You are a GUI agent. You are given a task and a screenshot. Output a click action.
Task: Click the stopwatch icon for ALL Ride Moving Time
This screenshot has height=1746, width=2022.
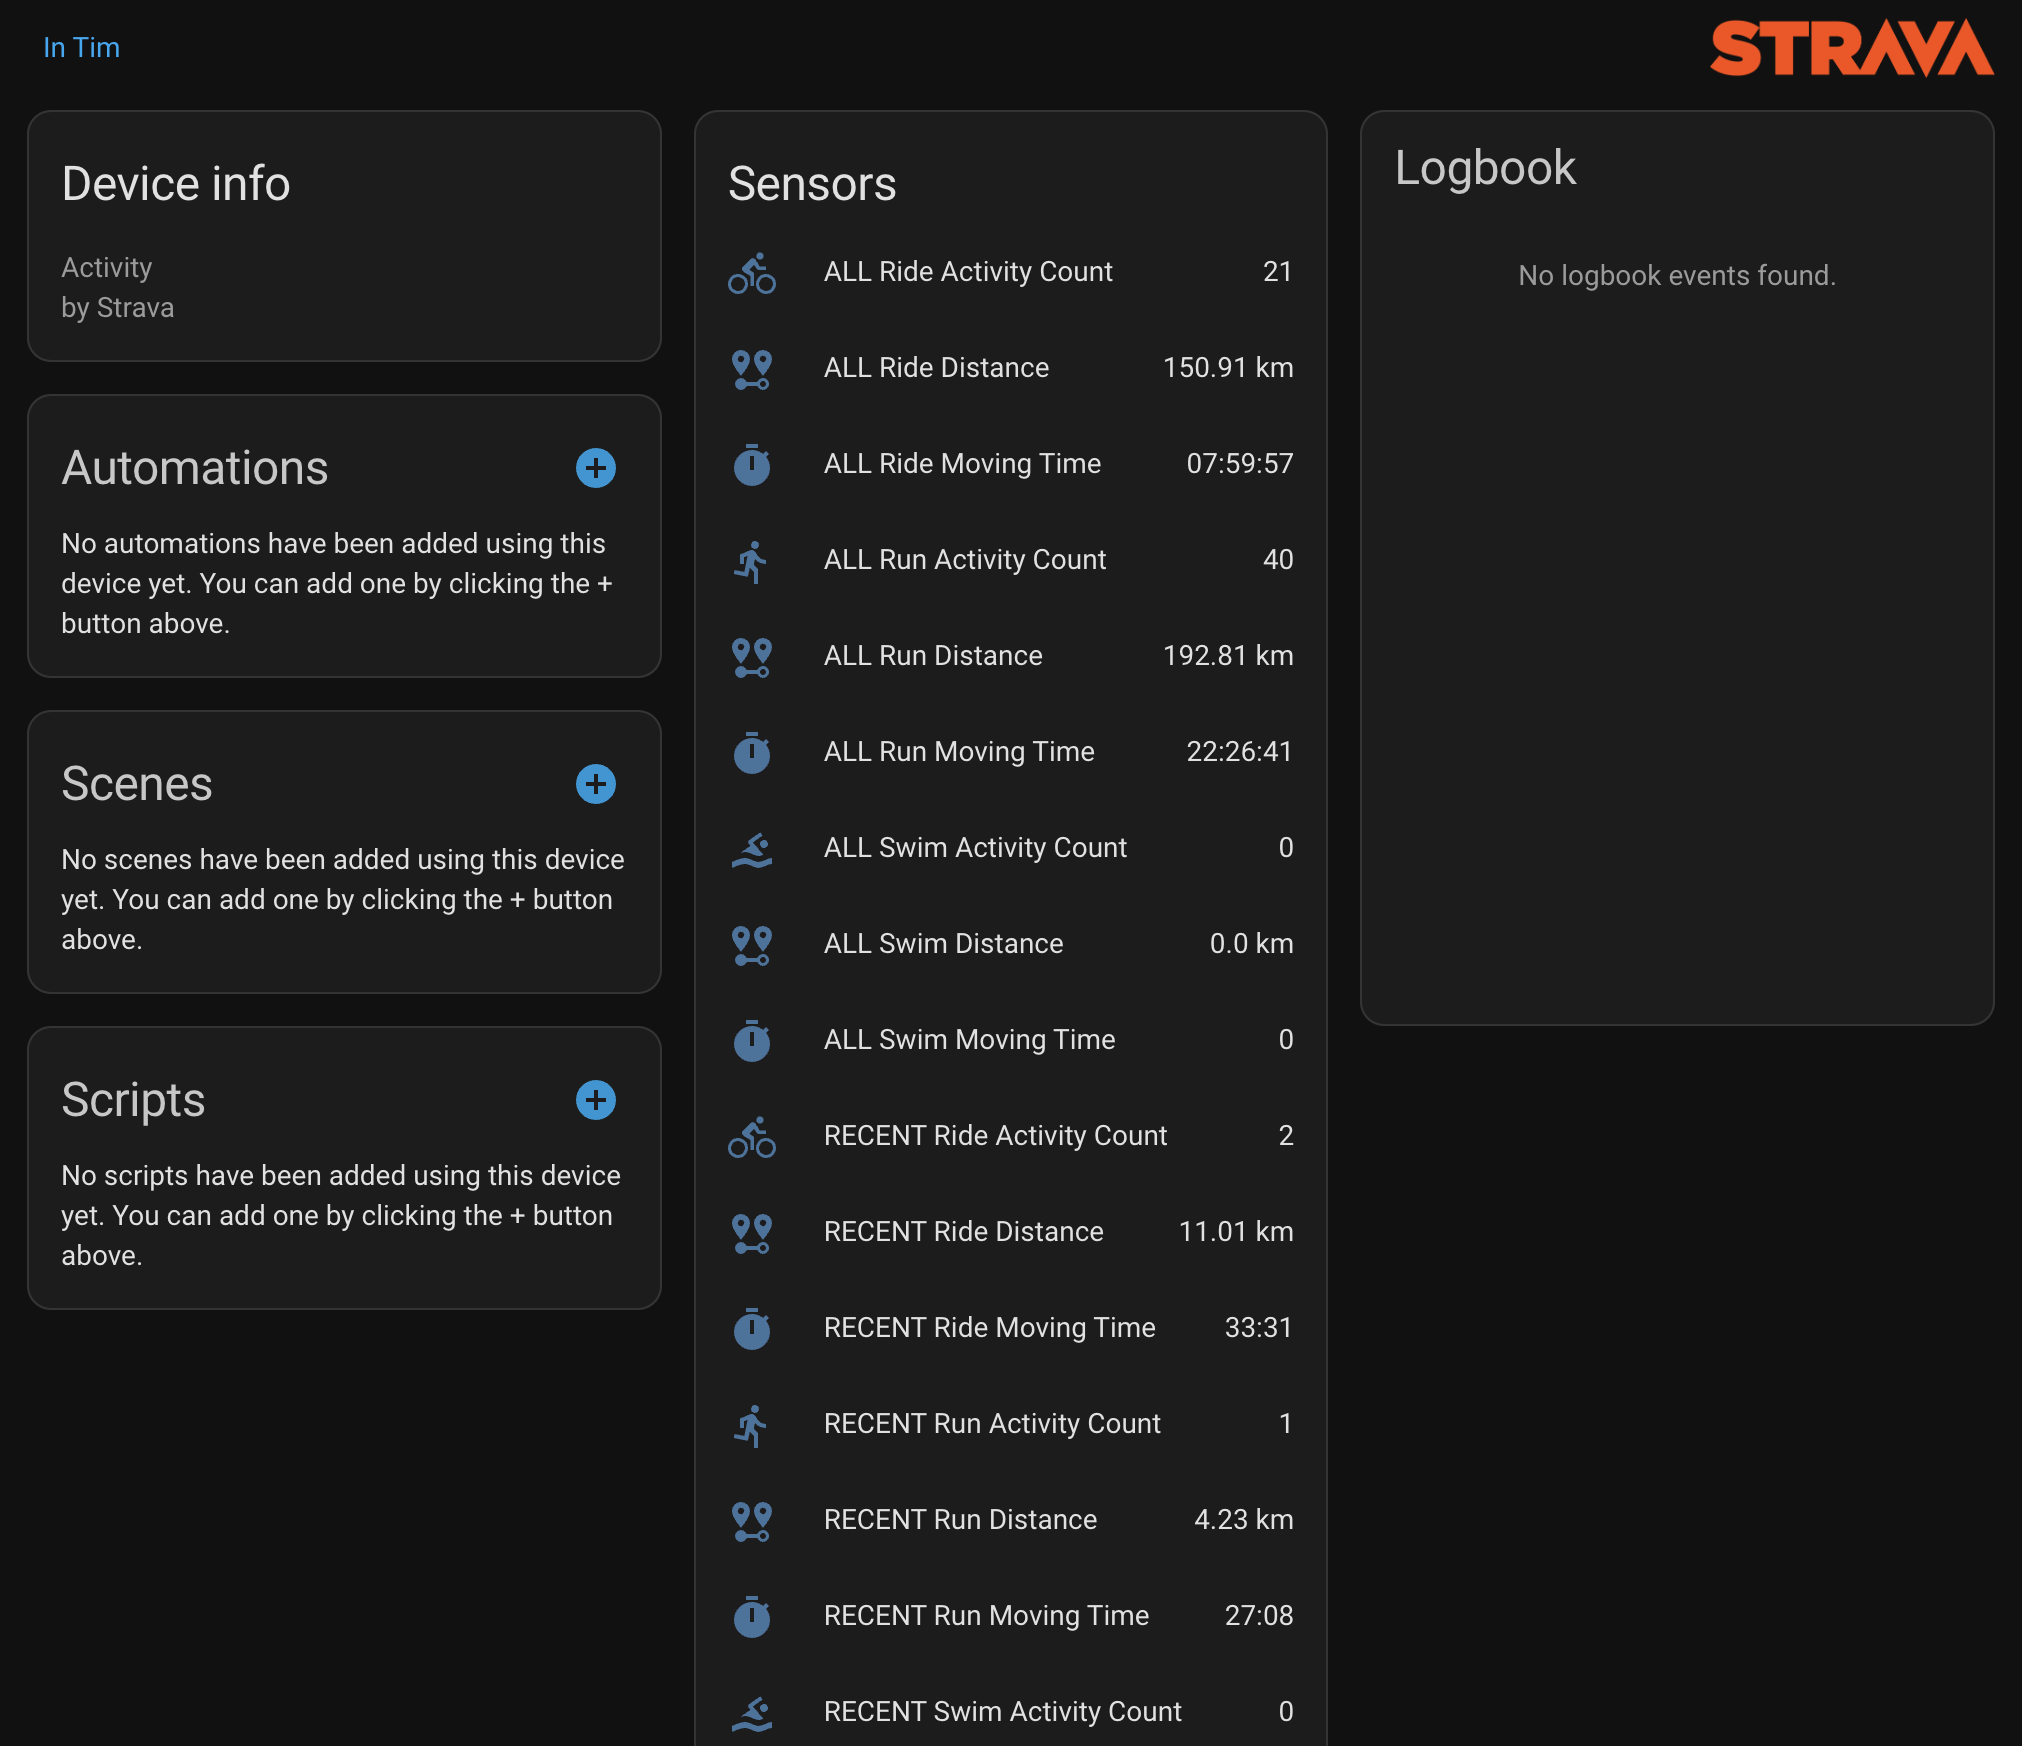pyautogui.click(x=752, y=464)
